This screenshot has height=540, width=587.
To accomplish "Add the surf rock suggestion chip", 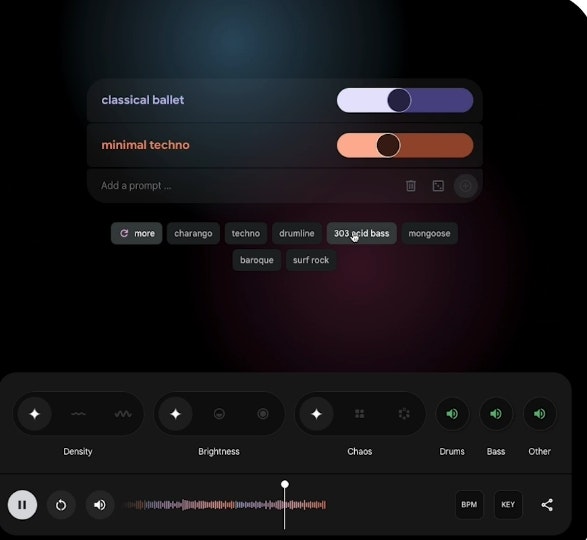I will click(311, 260).
